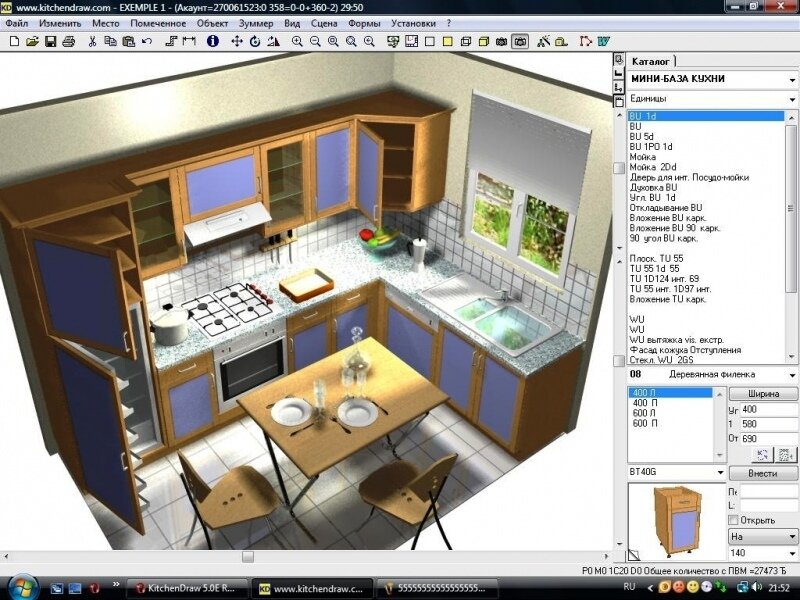
Task: Open the Файл menu
Action: pos(16,23)
